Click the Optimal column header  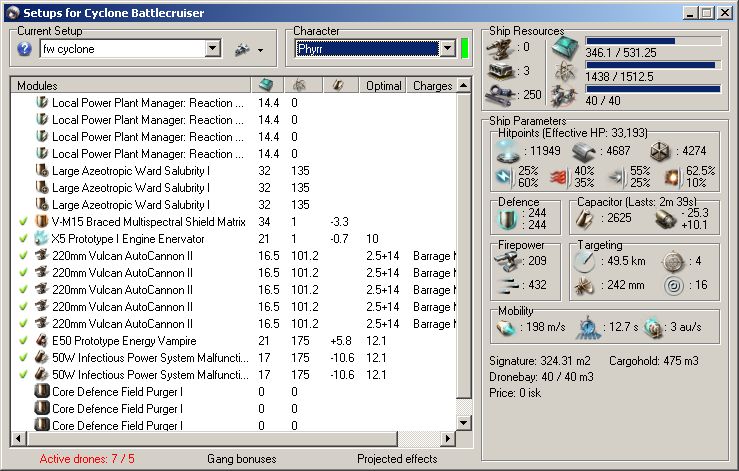coord(383,85)
